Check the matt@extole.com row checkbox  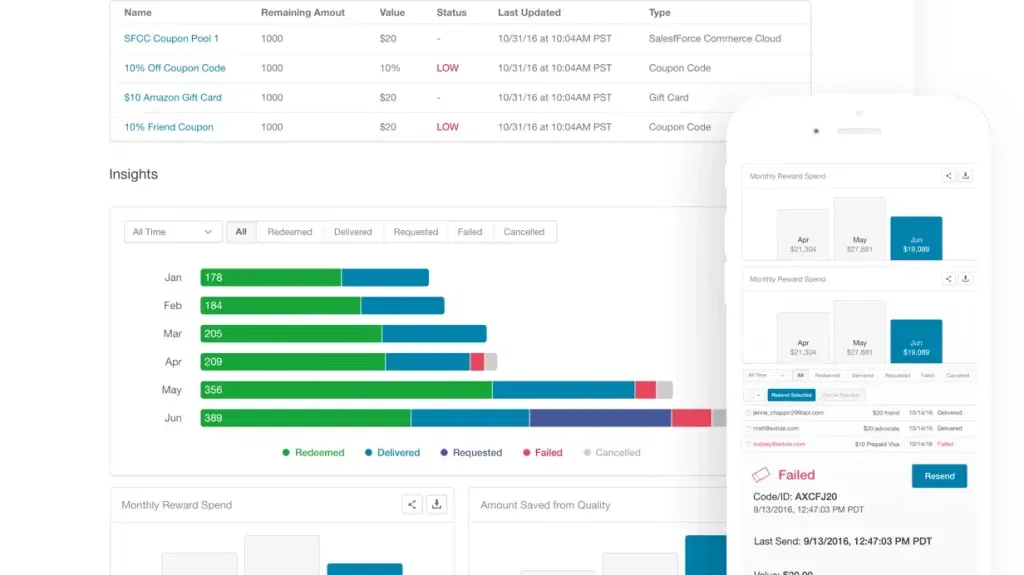pos(748,429)
